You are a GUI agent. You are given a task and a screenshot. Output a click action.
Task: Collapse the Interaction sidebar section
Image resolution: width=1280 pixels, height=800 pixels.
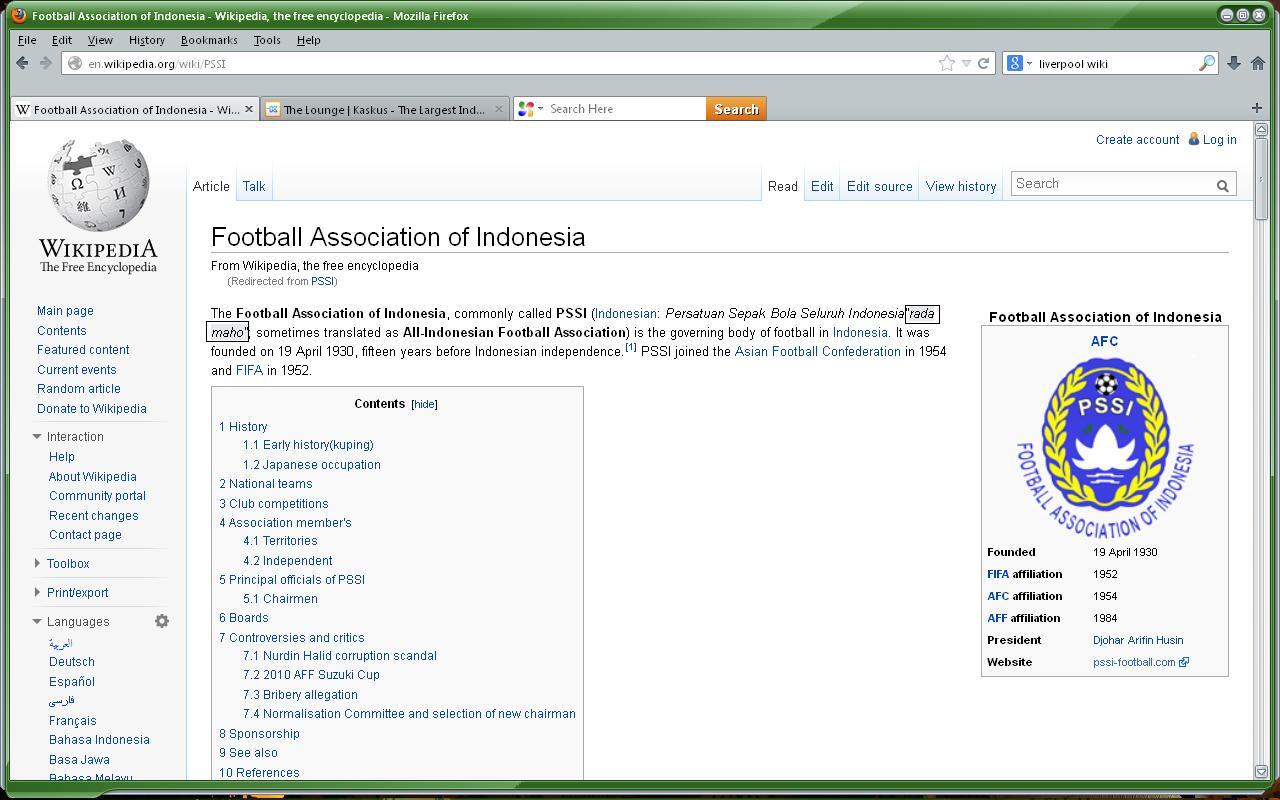37,437
